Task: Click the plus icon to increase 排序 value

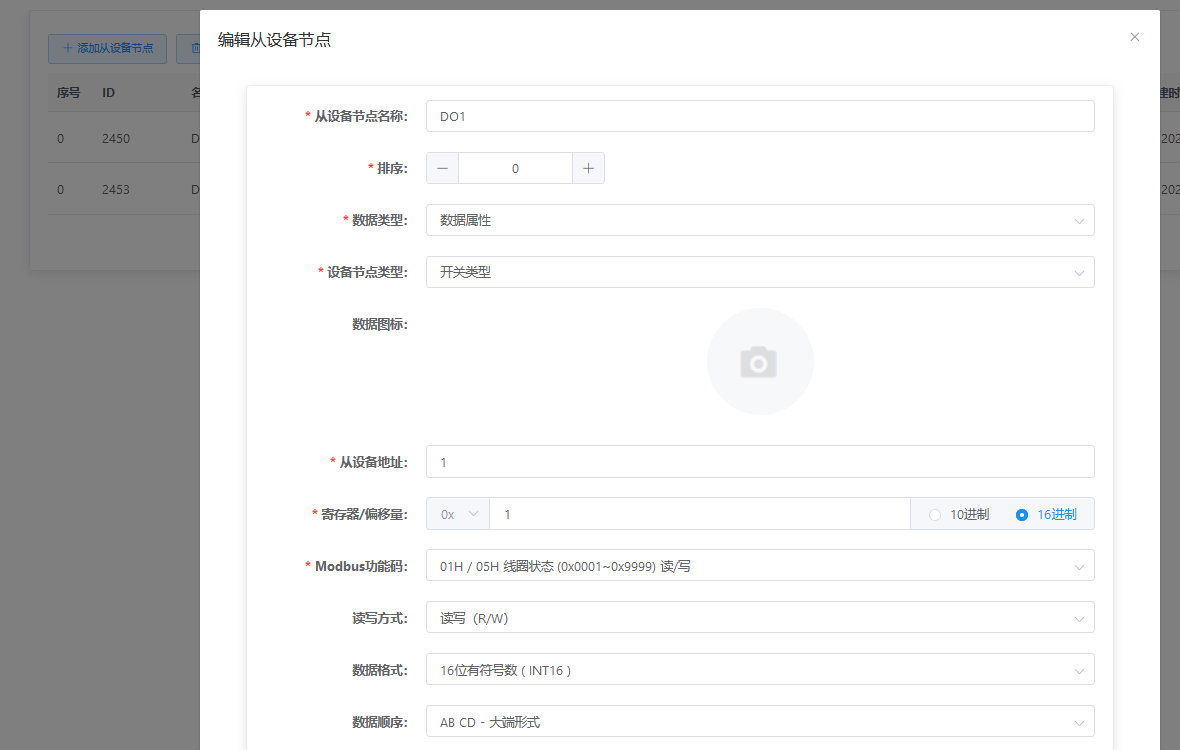Action: [588, 168]
